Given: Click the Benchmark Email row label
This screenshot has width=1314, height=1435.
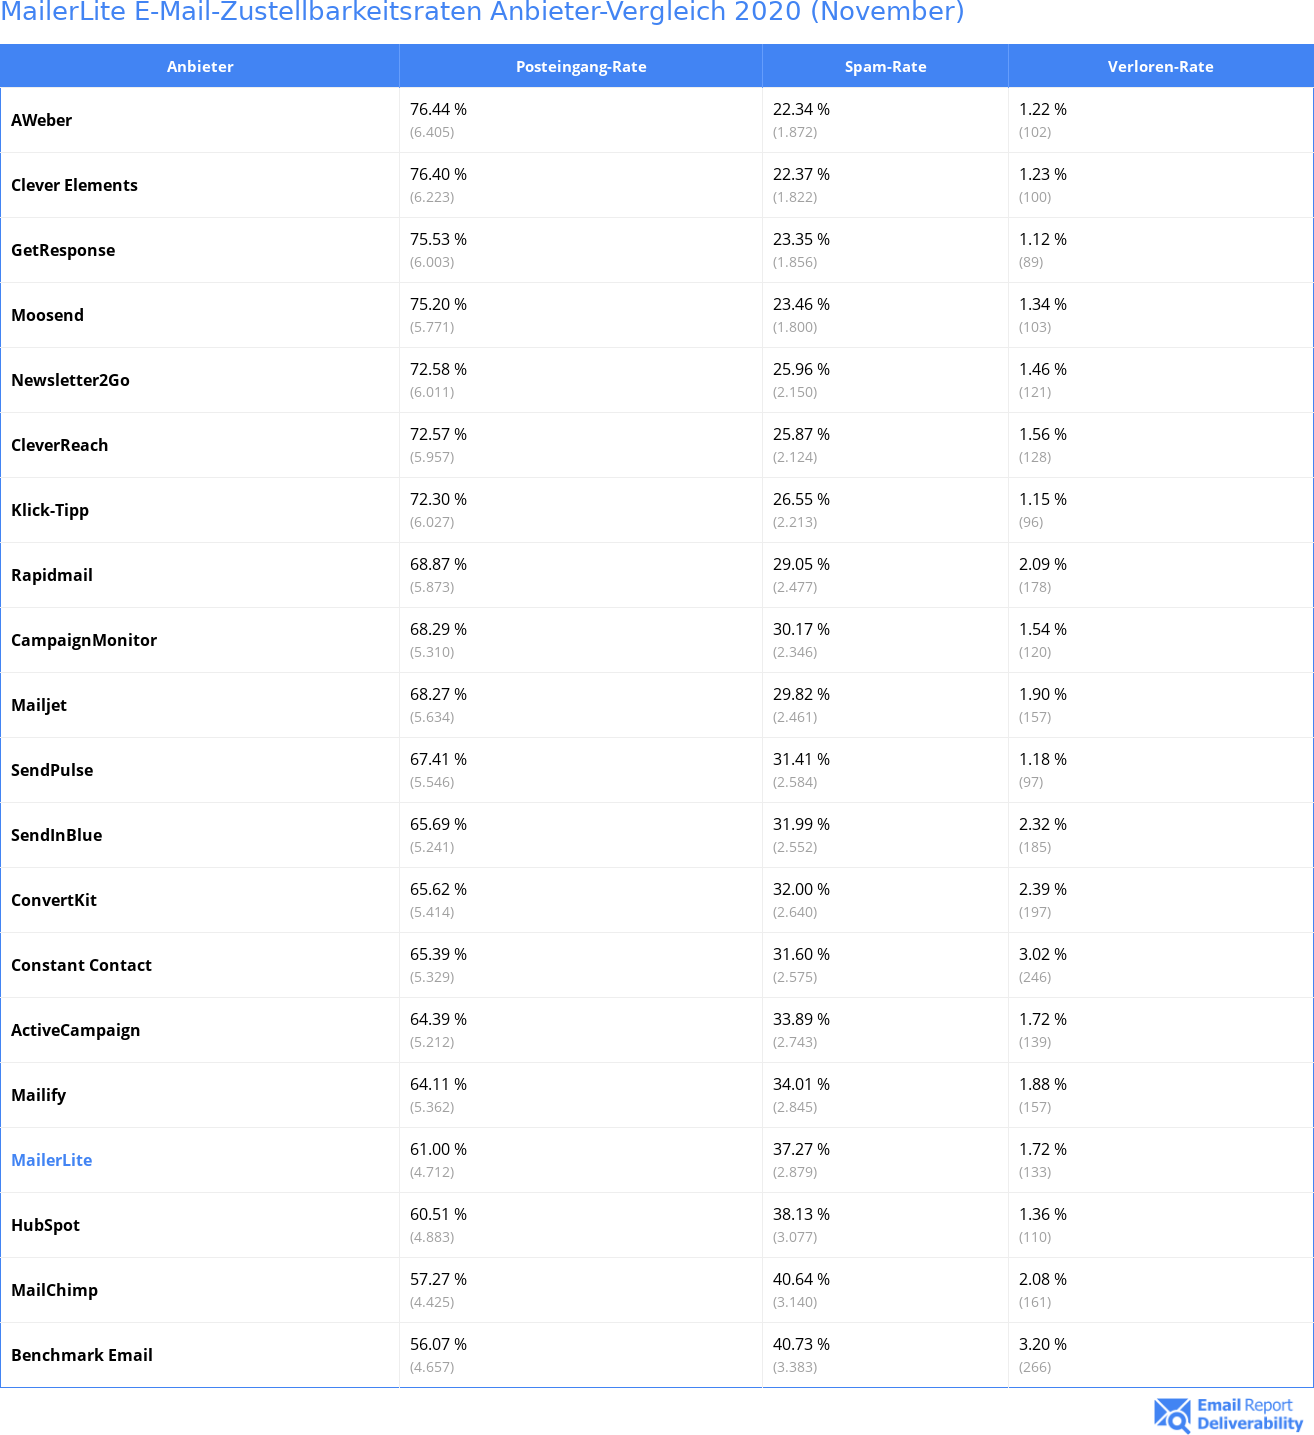Looking at the screenshot, I should 82,1355.
